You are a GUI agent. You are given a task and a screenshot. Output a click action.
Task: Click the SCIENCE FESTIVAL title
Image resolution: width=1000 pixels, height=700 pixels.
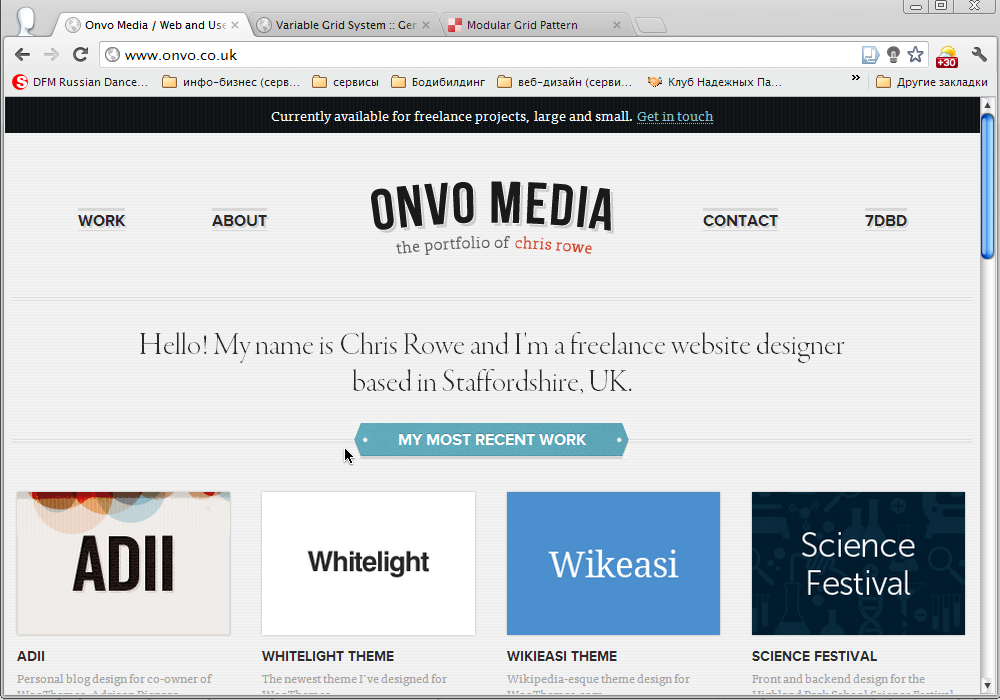click(x=814, y=656)
